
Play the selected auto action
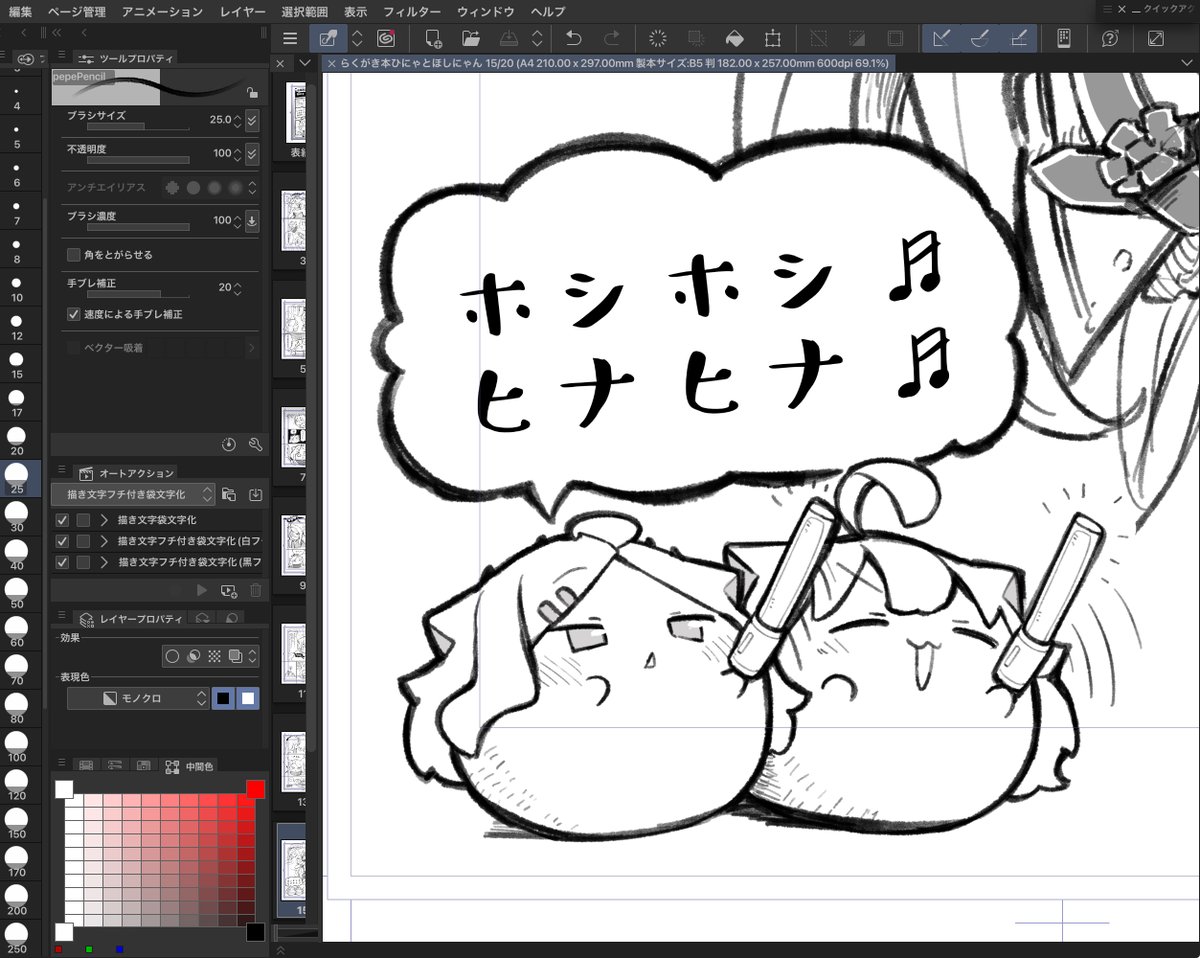point(202,591)
